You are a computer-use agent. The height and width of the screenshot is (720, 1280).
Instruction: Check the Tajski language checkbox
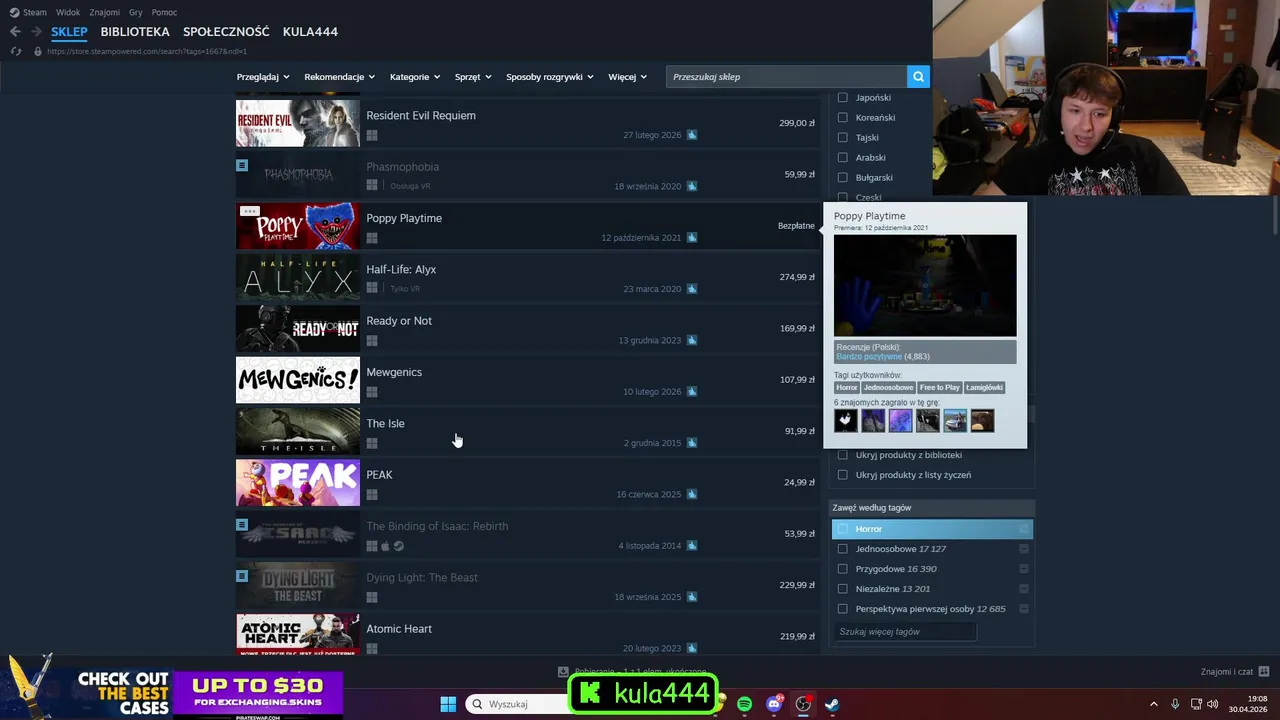click(x=842, y=137)
